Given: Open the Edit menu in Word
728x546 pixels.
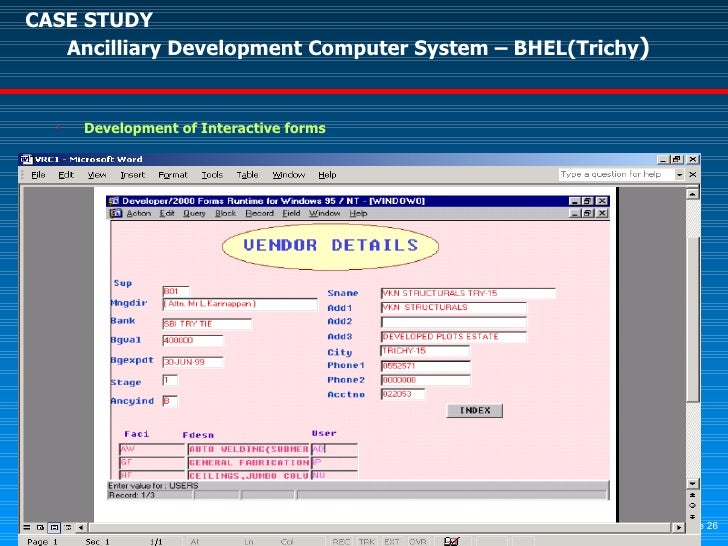Looking at the screenshot, I should pos(66,175).
